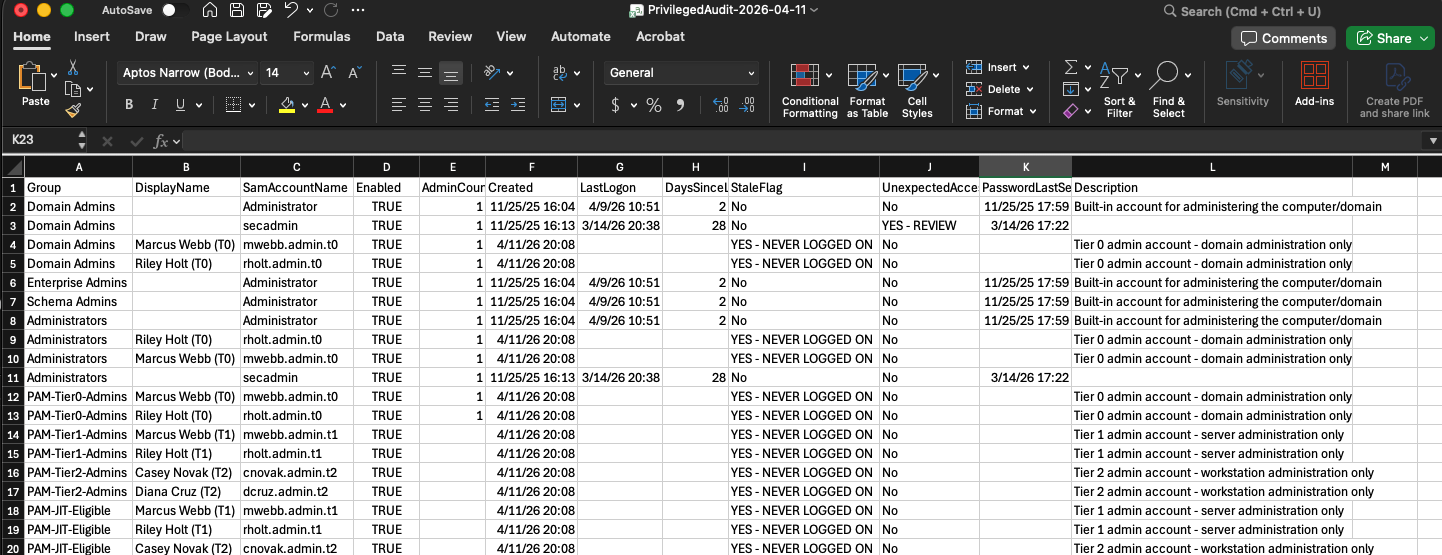The width and height of the screenshot is (1442, 555).
Task: Click the currency dollar sign icon
Action: click(x=616, y=105)
